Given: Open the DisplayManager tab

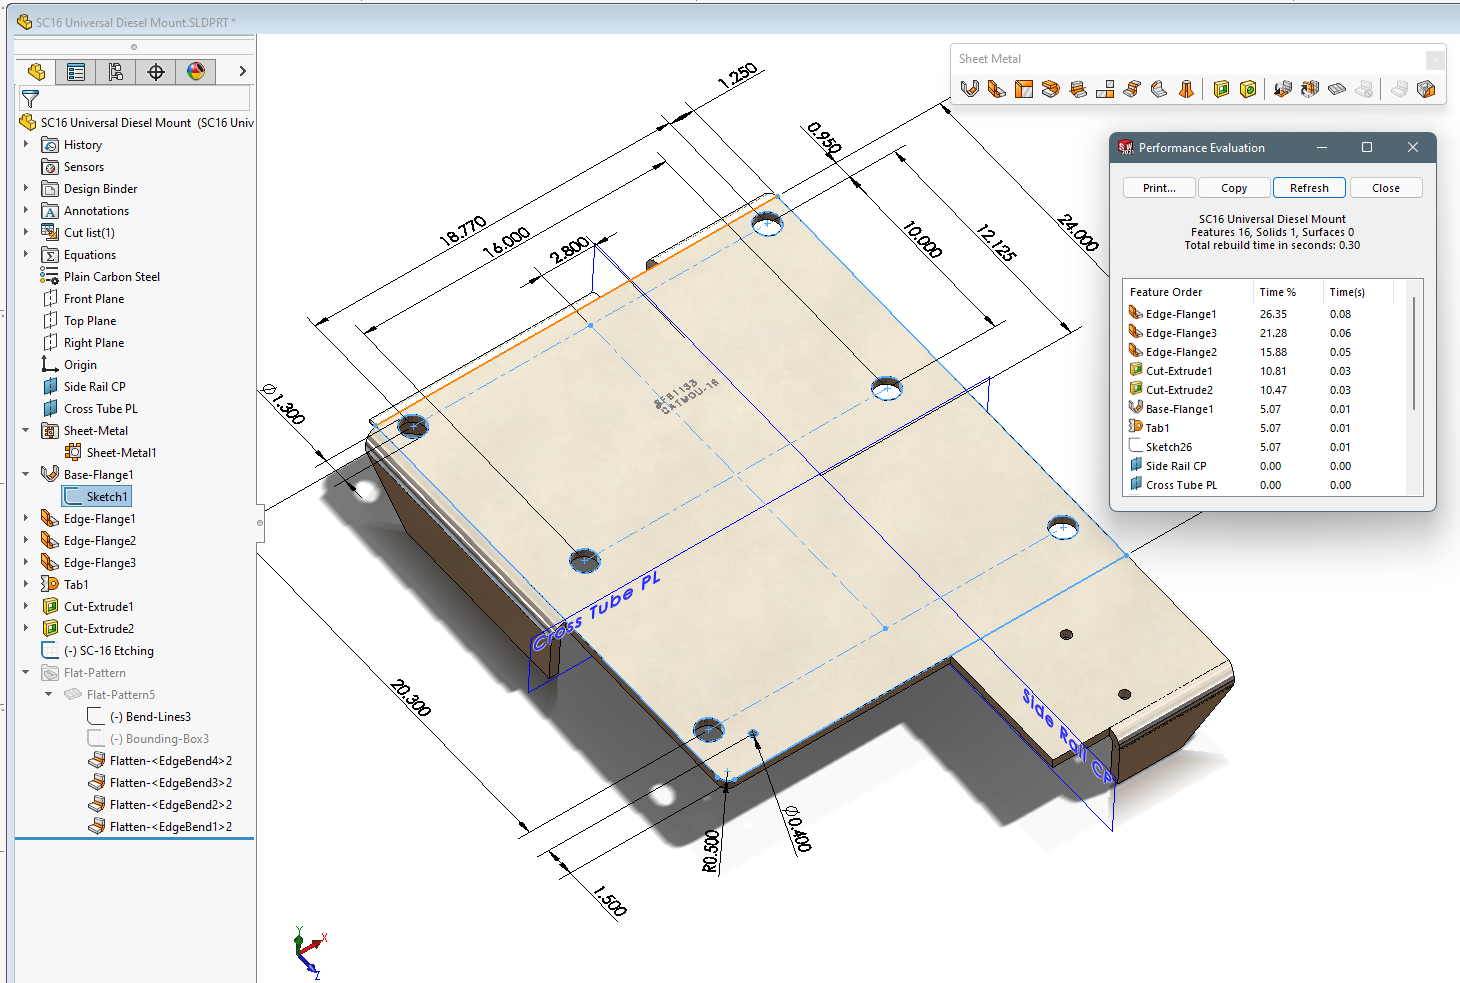Looking at the screenshot, I should tap(196, 71).
